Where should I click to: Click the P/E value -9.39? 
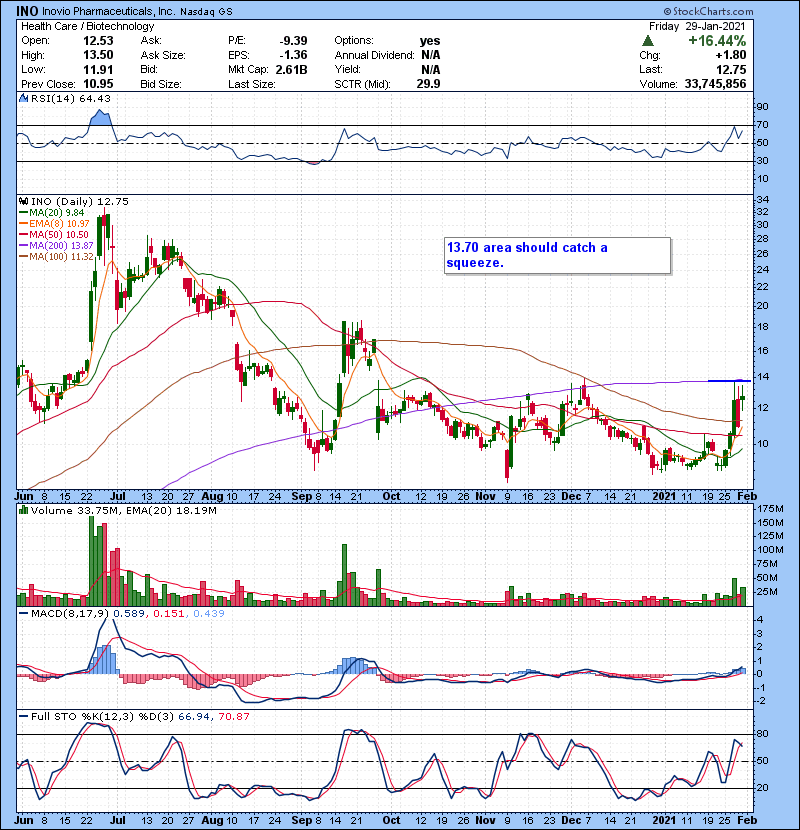[x=293, y=41]
